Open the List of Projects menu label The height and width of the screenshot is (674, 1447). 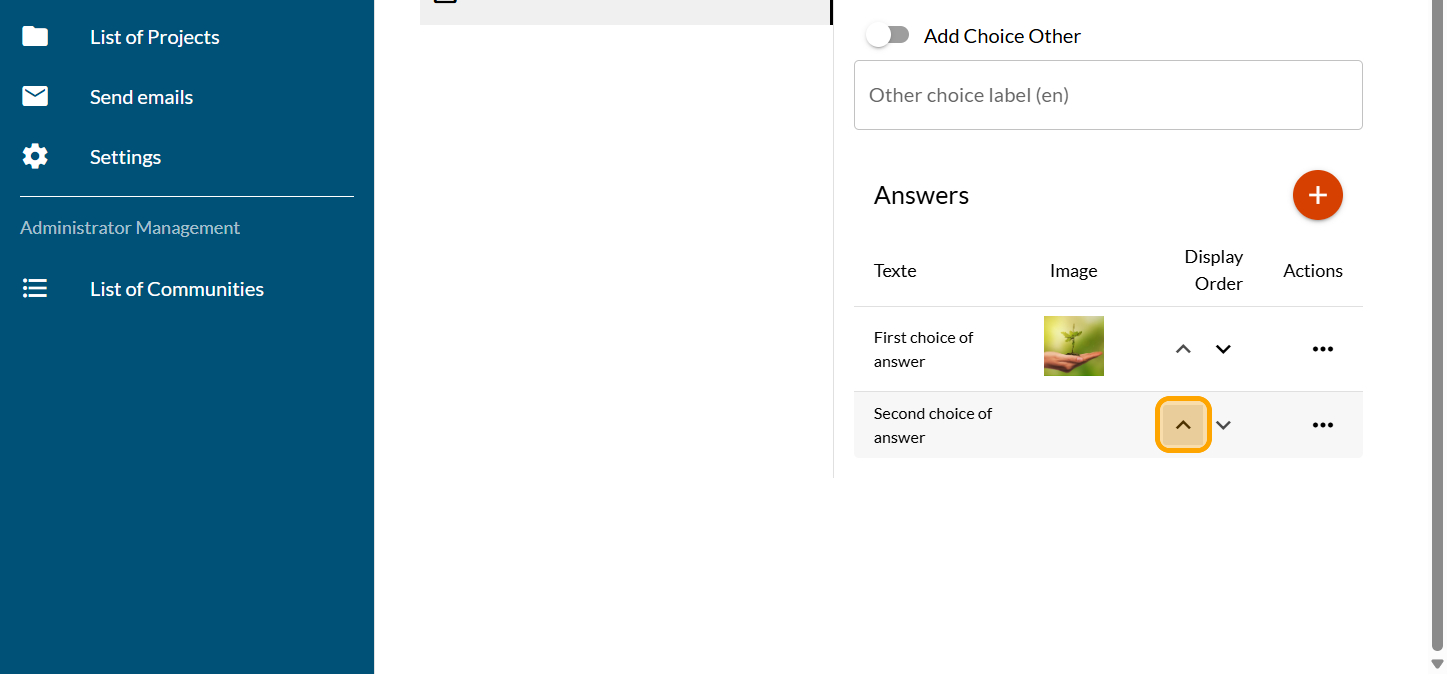tap(155, 37)
